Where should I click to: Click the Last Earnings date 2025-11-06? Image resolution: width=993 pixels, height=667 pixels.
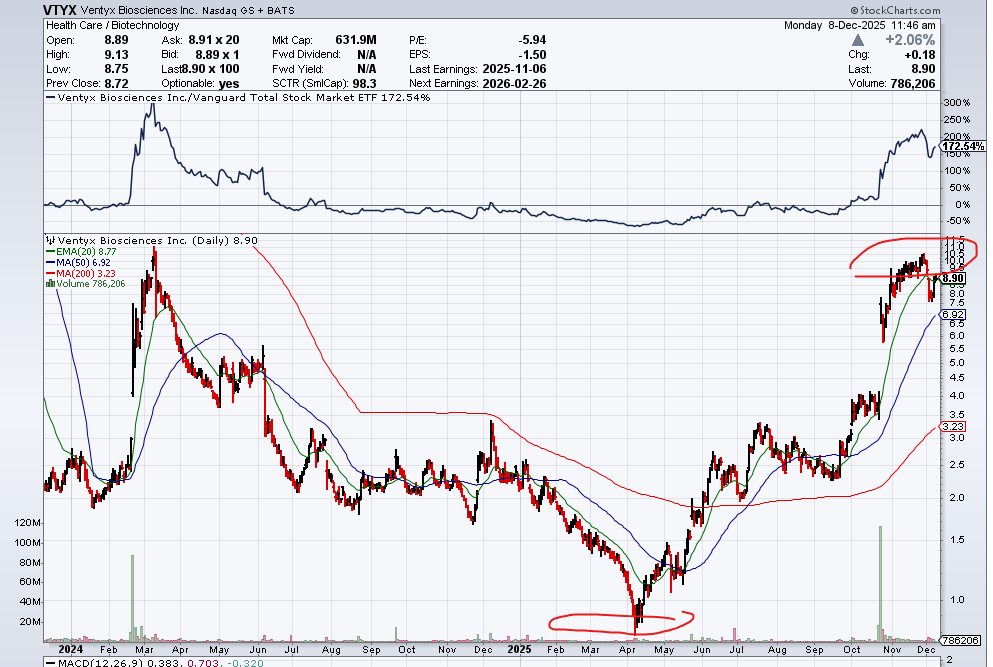(514, 69)
